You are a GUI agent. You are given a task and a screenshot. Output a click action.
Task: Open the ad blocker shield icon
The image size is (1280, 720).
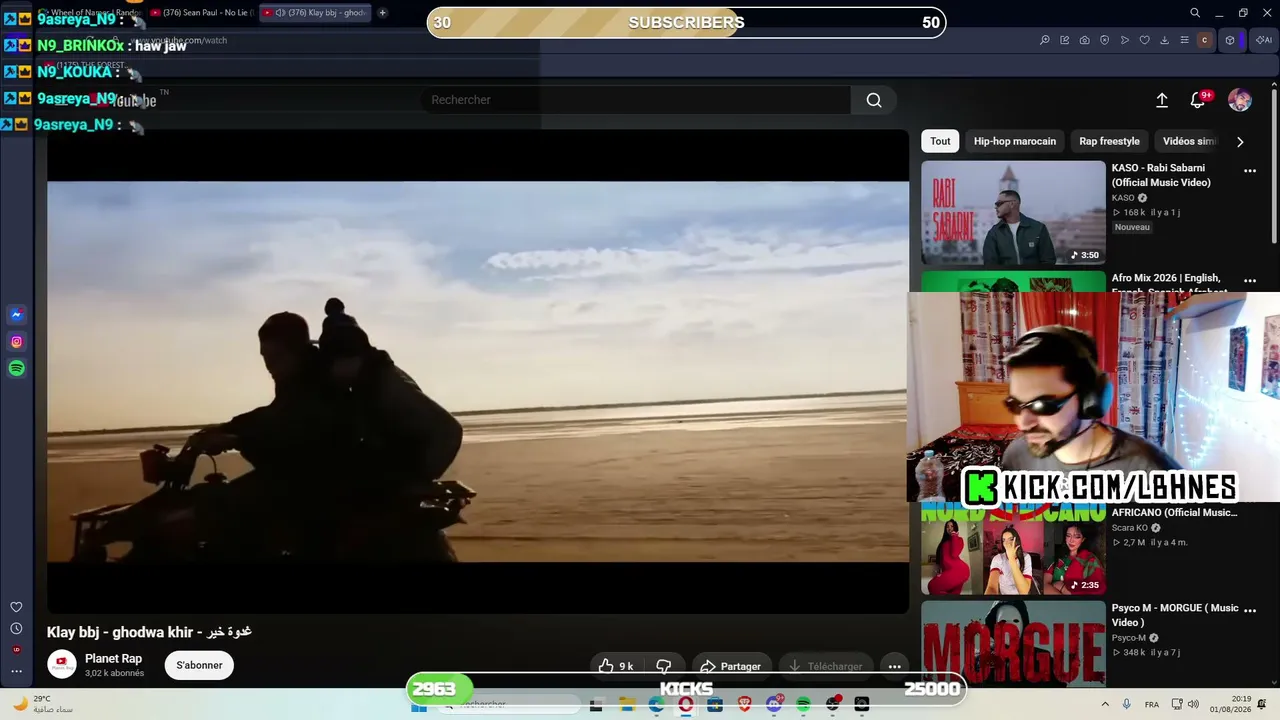[1105, 40]
